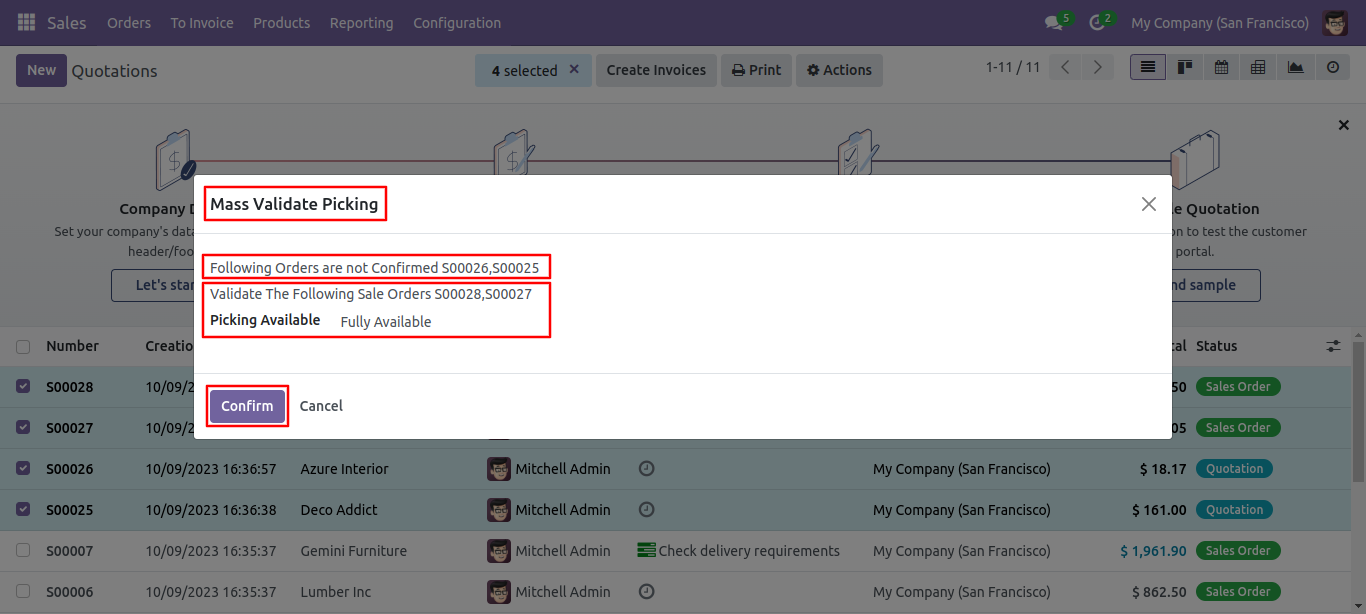Click the Deco Addict customer cell
Viewport: 1366px width, 614px height.
pos(339,509)
